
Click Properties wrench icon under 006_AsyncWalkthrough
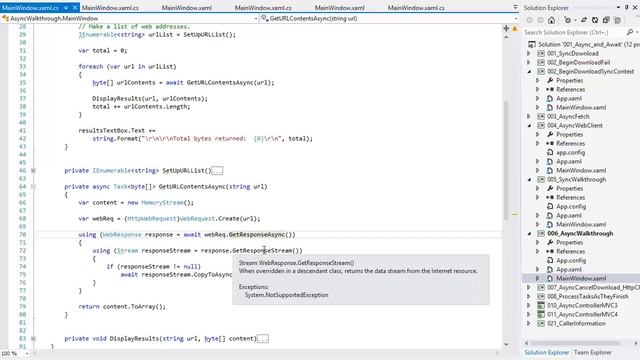tap(550, 242)
